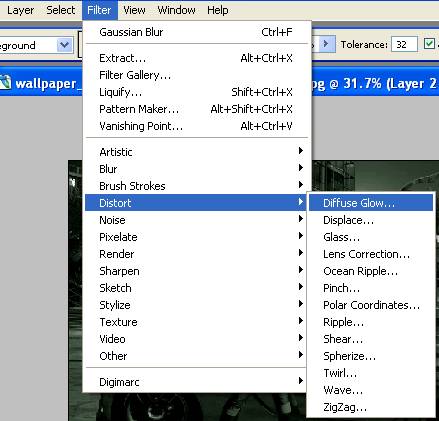Open the Foreground fill dropdown

coord(65,45)
